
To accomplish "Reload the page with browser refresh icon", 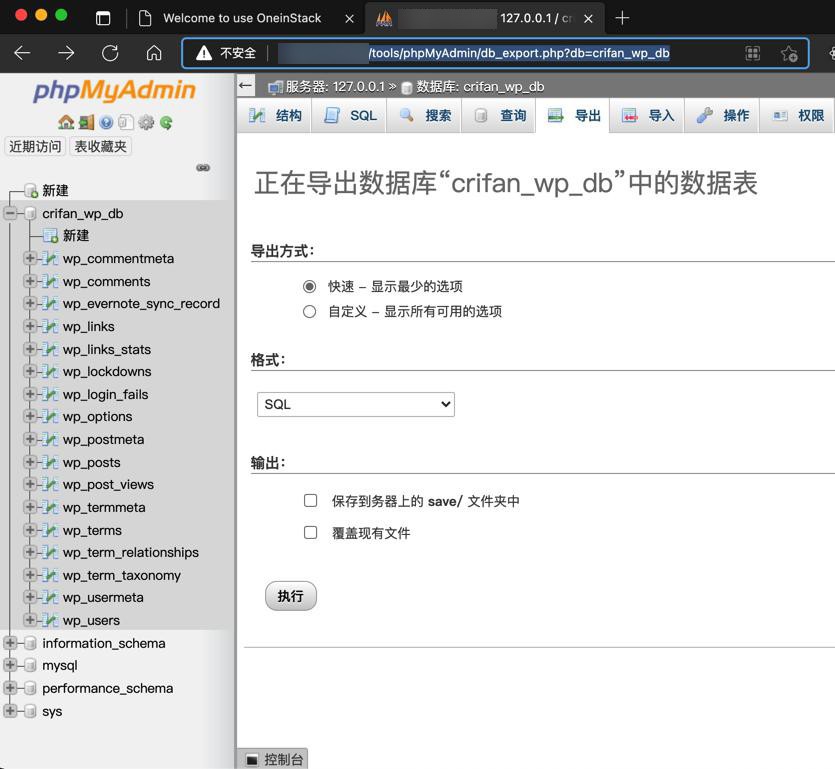I will click(x=110, y=53).
